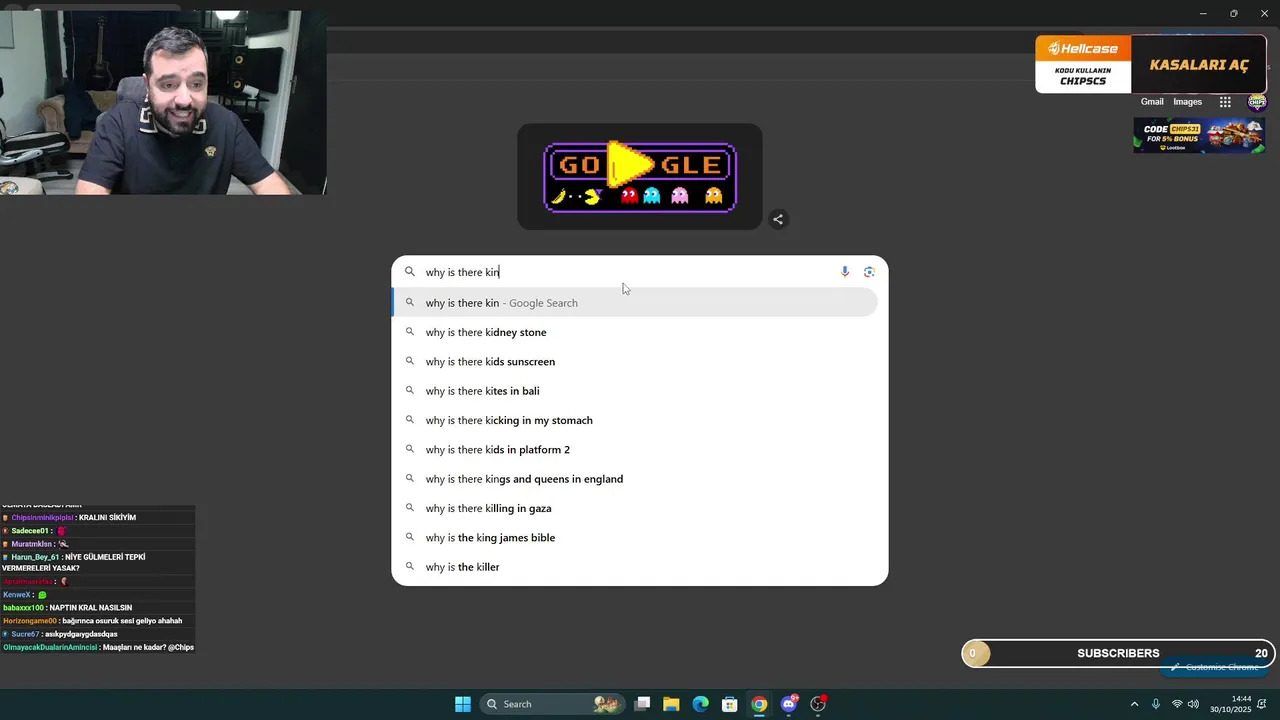The image size is (1280, 720).
Task: Click the Google Chrome taskbar icon
Action: coord(760,704)
